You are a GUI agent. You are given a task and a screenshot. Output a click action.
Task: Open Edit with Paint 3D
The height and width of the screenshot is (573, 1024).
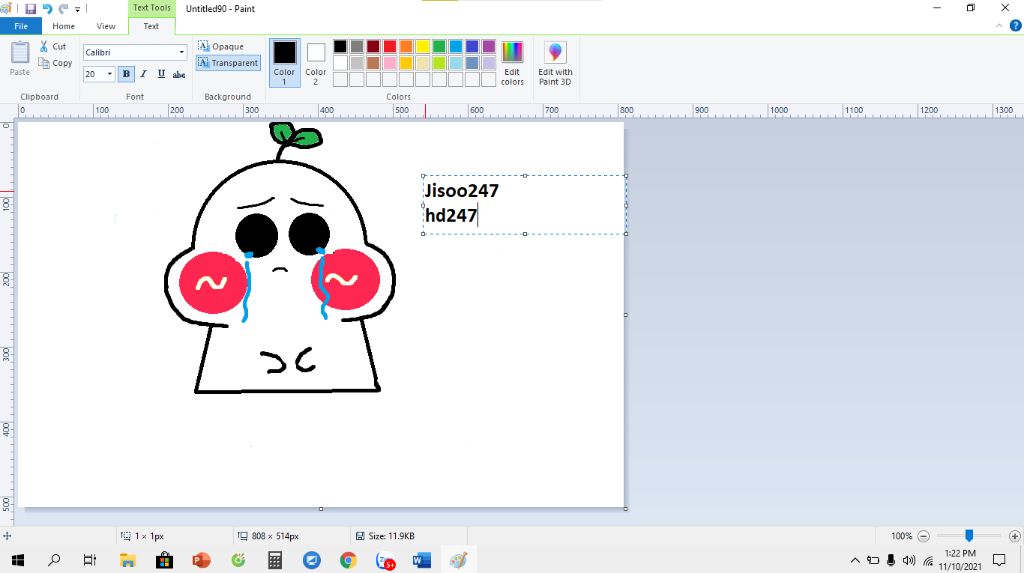tap(555, 63)
